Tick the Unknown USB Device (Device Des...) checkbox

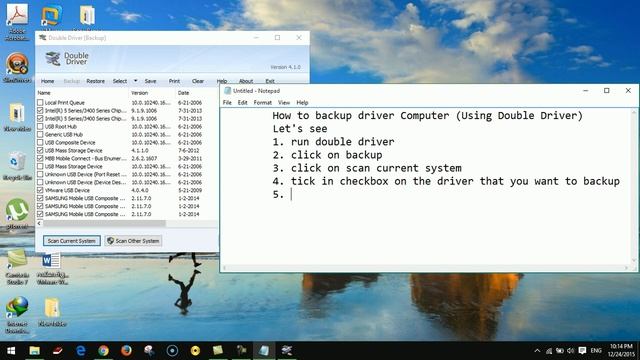(40, 182)
